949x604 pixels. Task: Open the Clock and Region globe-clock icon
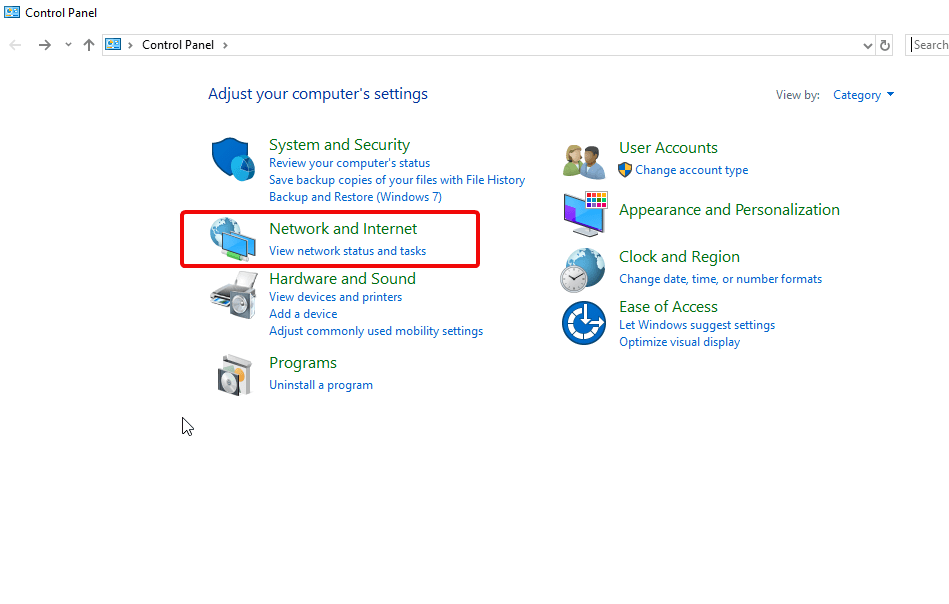(x=582, y=270)
